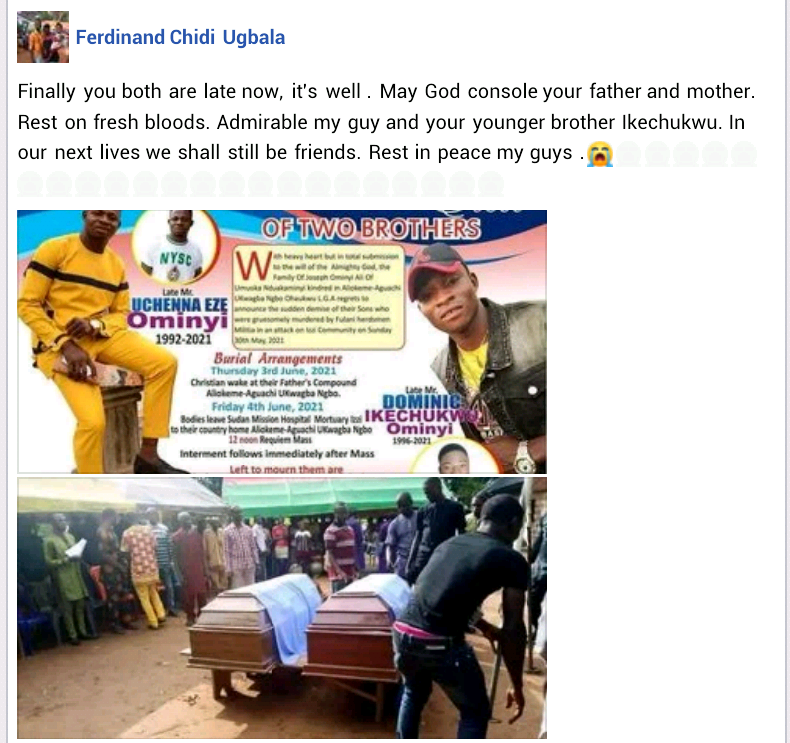The width and height of the screenshot is (790, 743).
Task: Click the NYSC shirt circular portrait
Action: coord(176,248)
